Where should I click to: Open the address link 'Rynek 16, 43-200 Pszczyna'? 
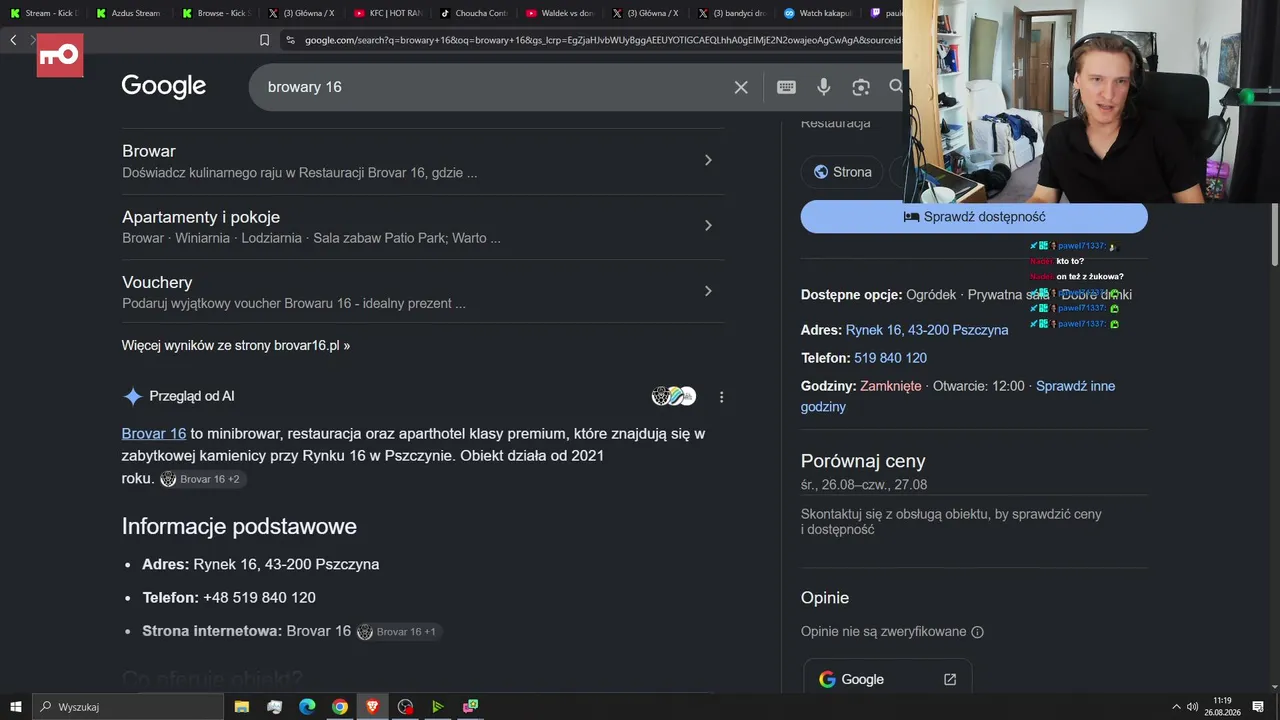click(927, 330)
